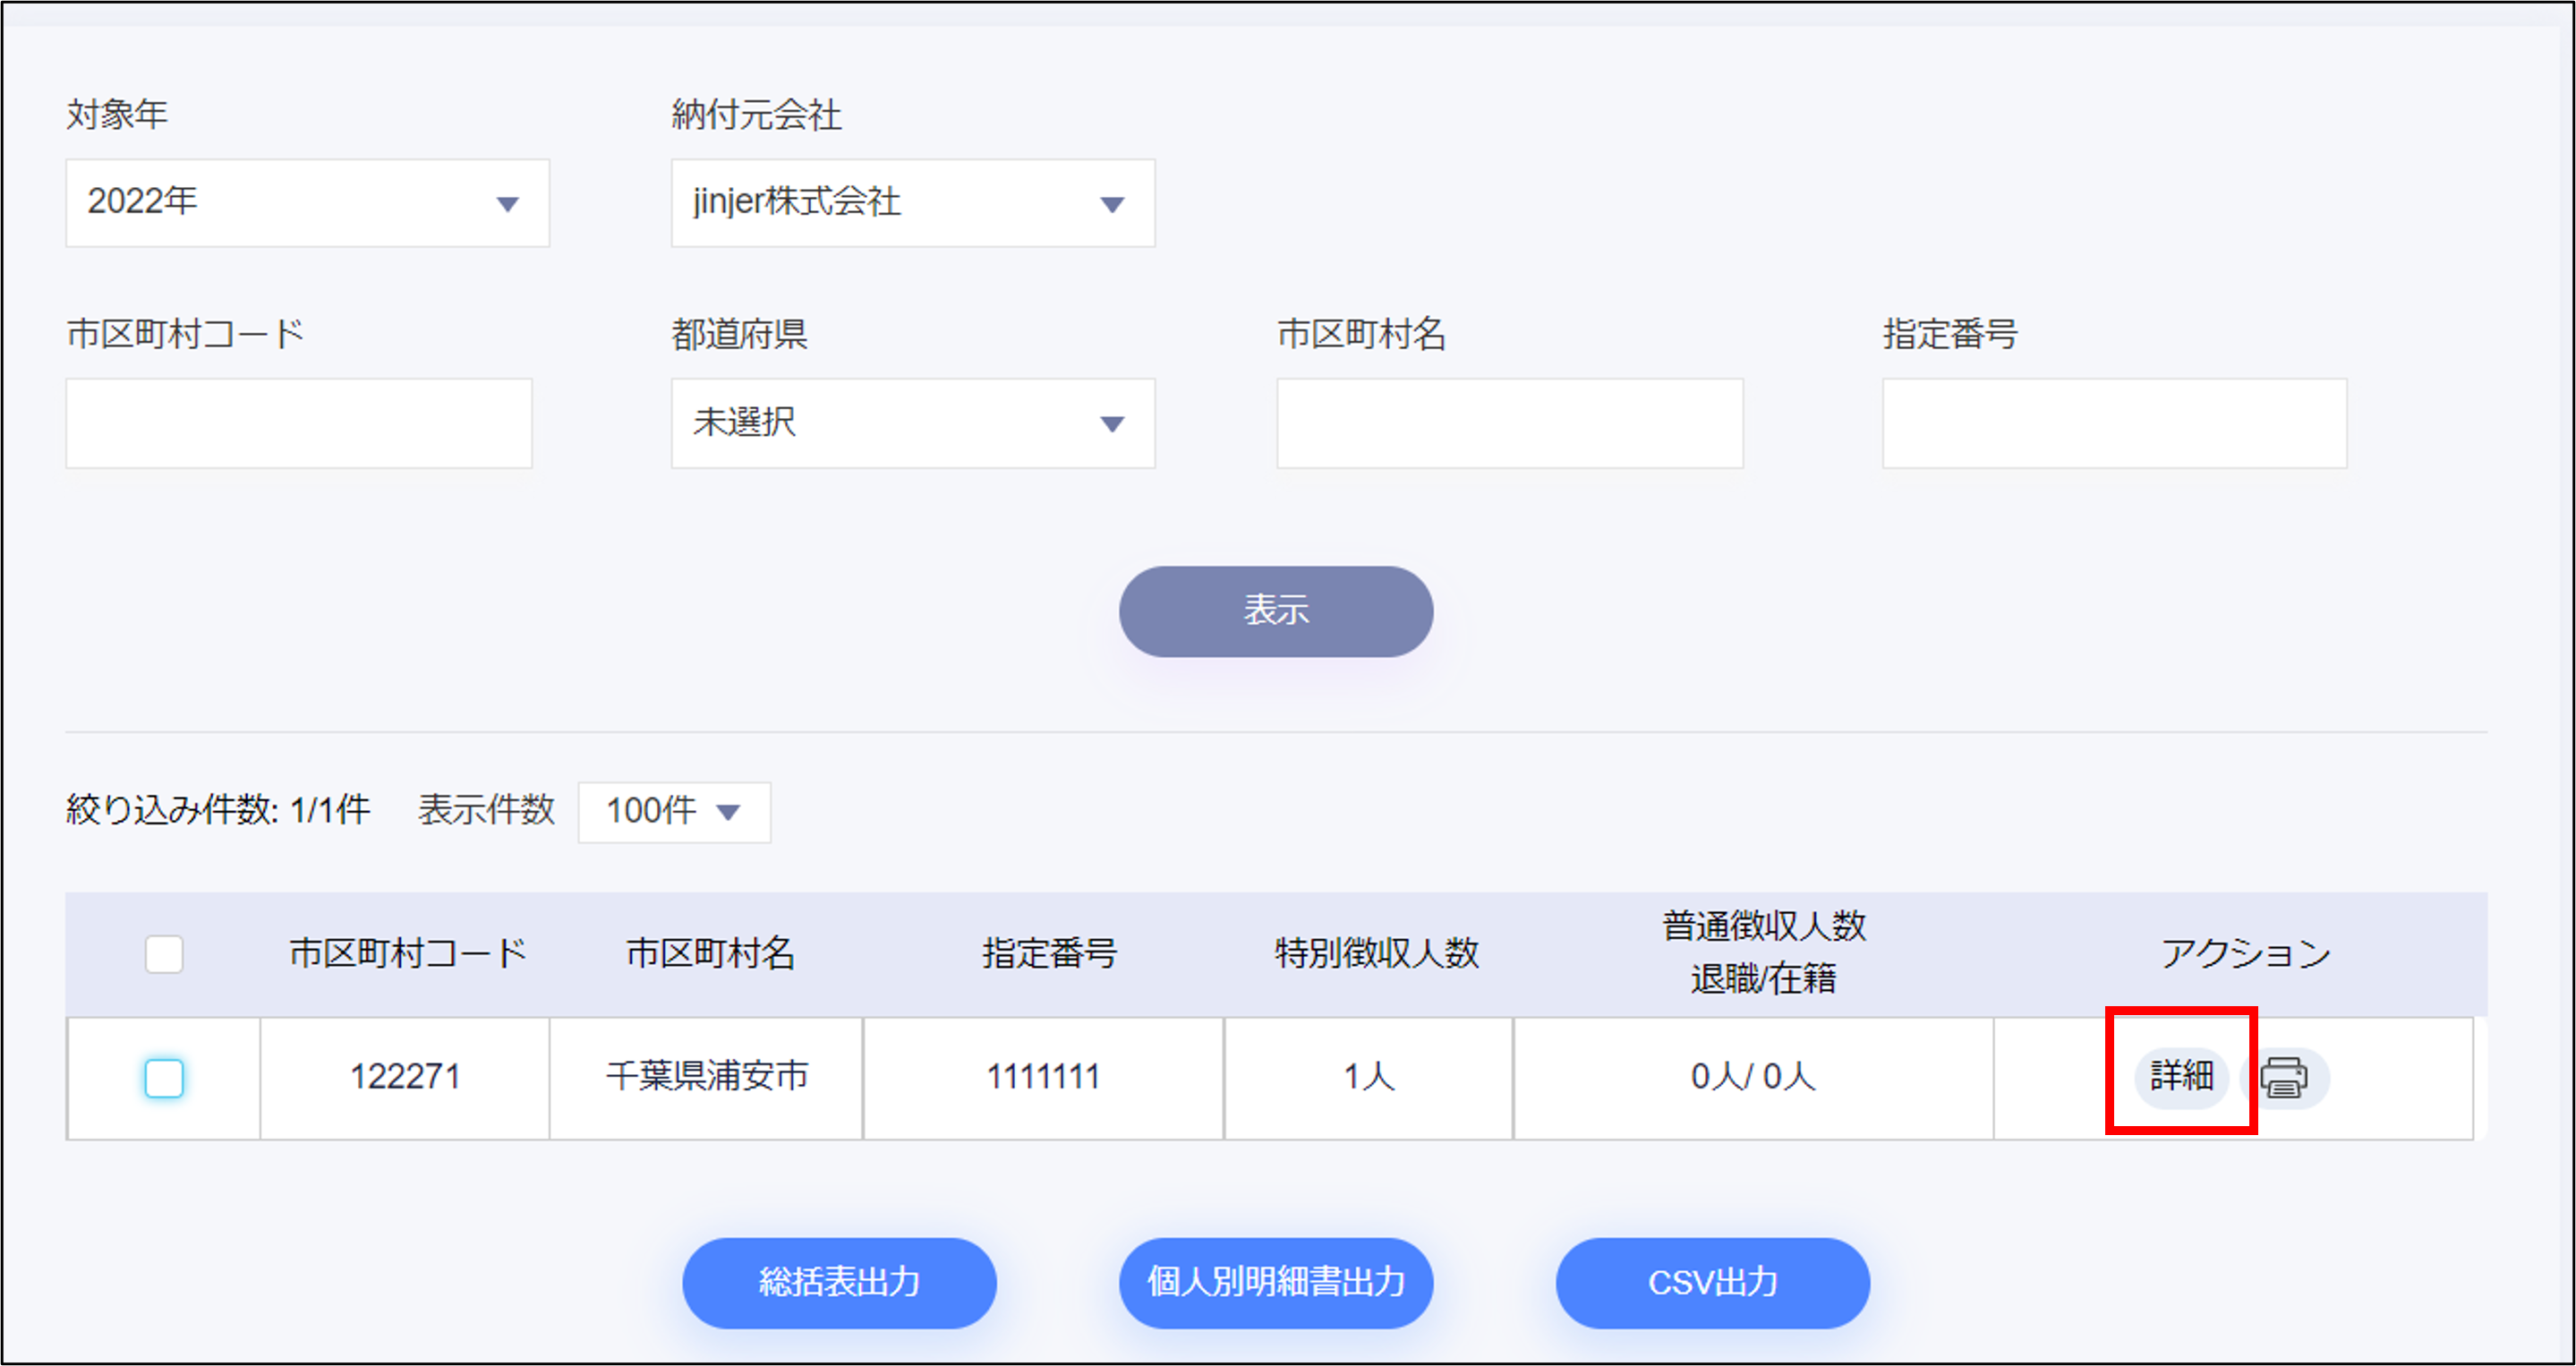
Task: Export with the CSV出力 button
Action: point(1712,1282)
